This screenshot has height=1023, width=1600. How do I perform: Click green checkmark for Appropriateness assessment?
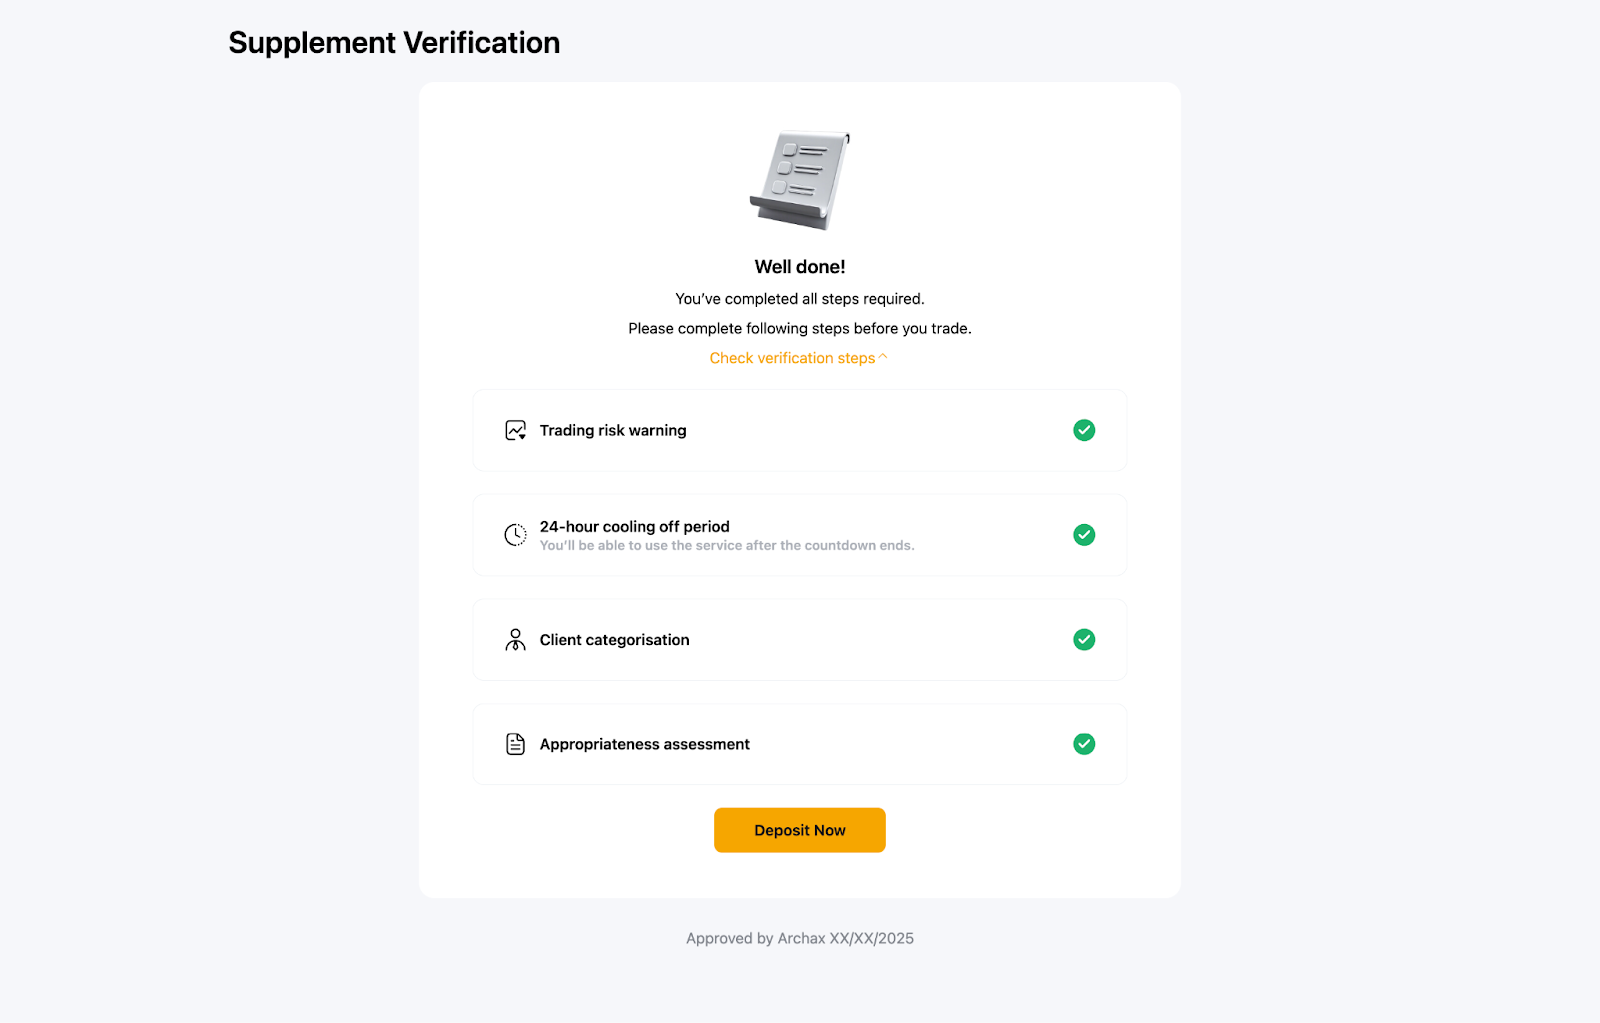coord(1084,744)
